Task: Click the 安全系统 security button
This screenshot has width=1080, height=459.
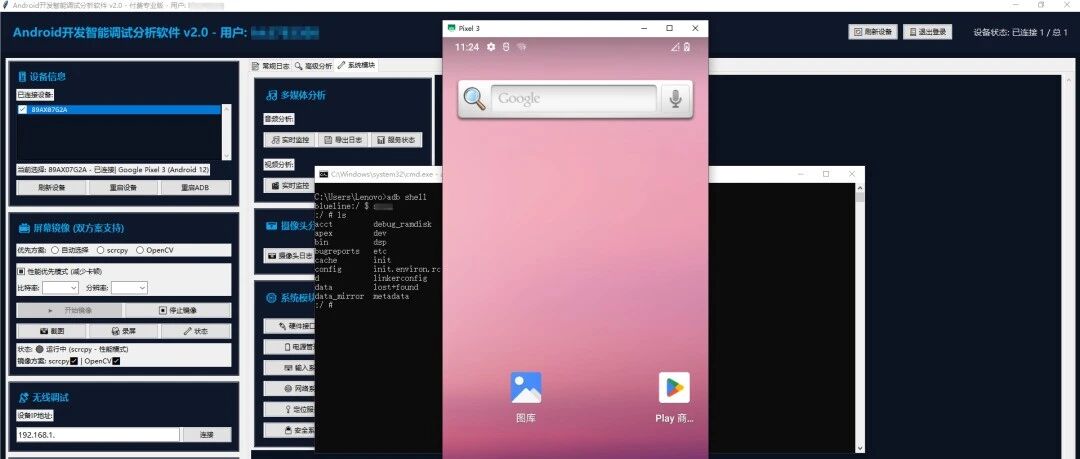Action: click(289, 431)
